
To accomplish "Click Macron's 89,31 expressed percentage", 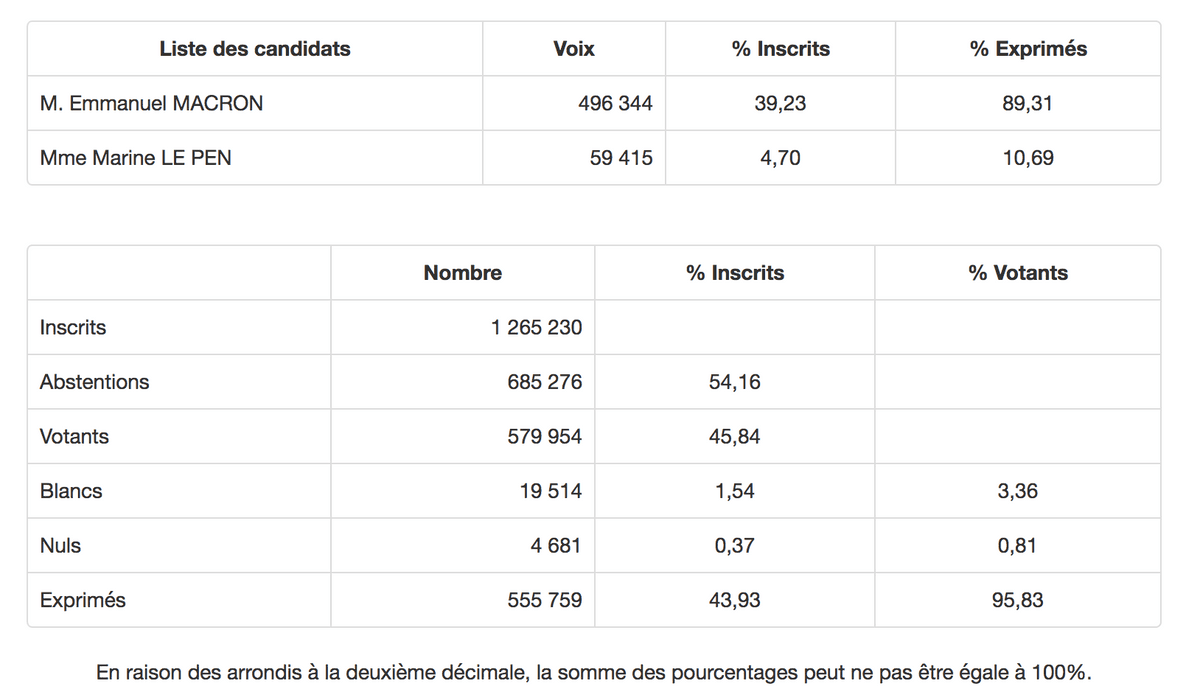I will (1028, 103).
